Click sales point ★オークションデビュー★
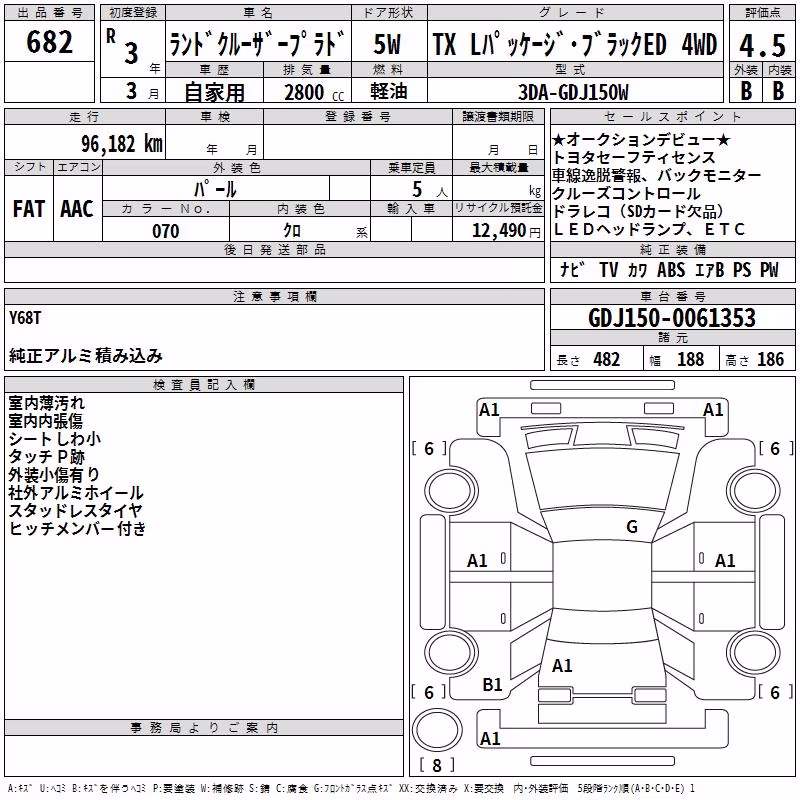 [642, 139]
